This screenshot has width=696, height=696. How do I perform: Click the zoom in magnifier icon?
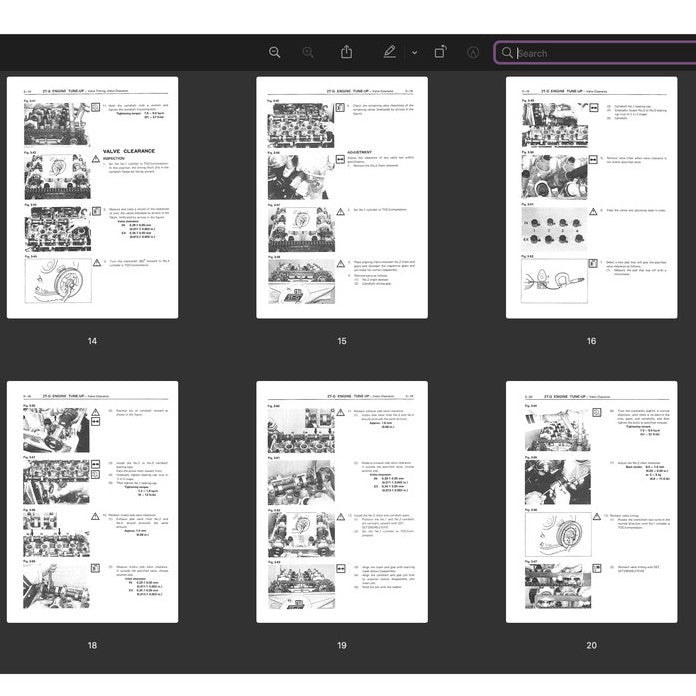(308, 52)
